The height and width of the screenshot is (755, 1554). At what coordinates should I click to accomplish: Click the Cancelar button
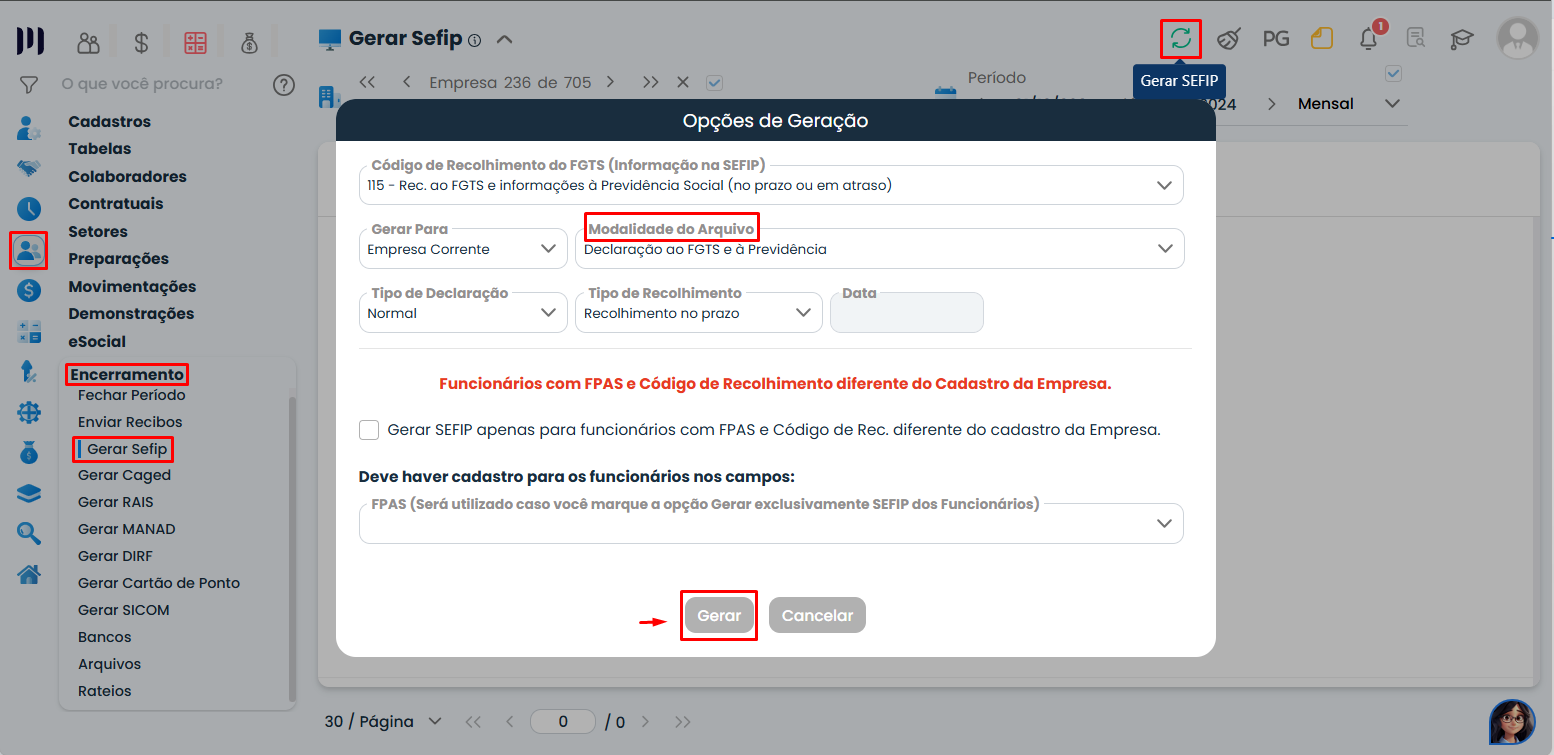(817, 616)
